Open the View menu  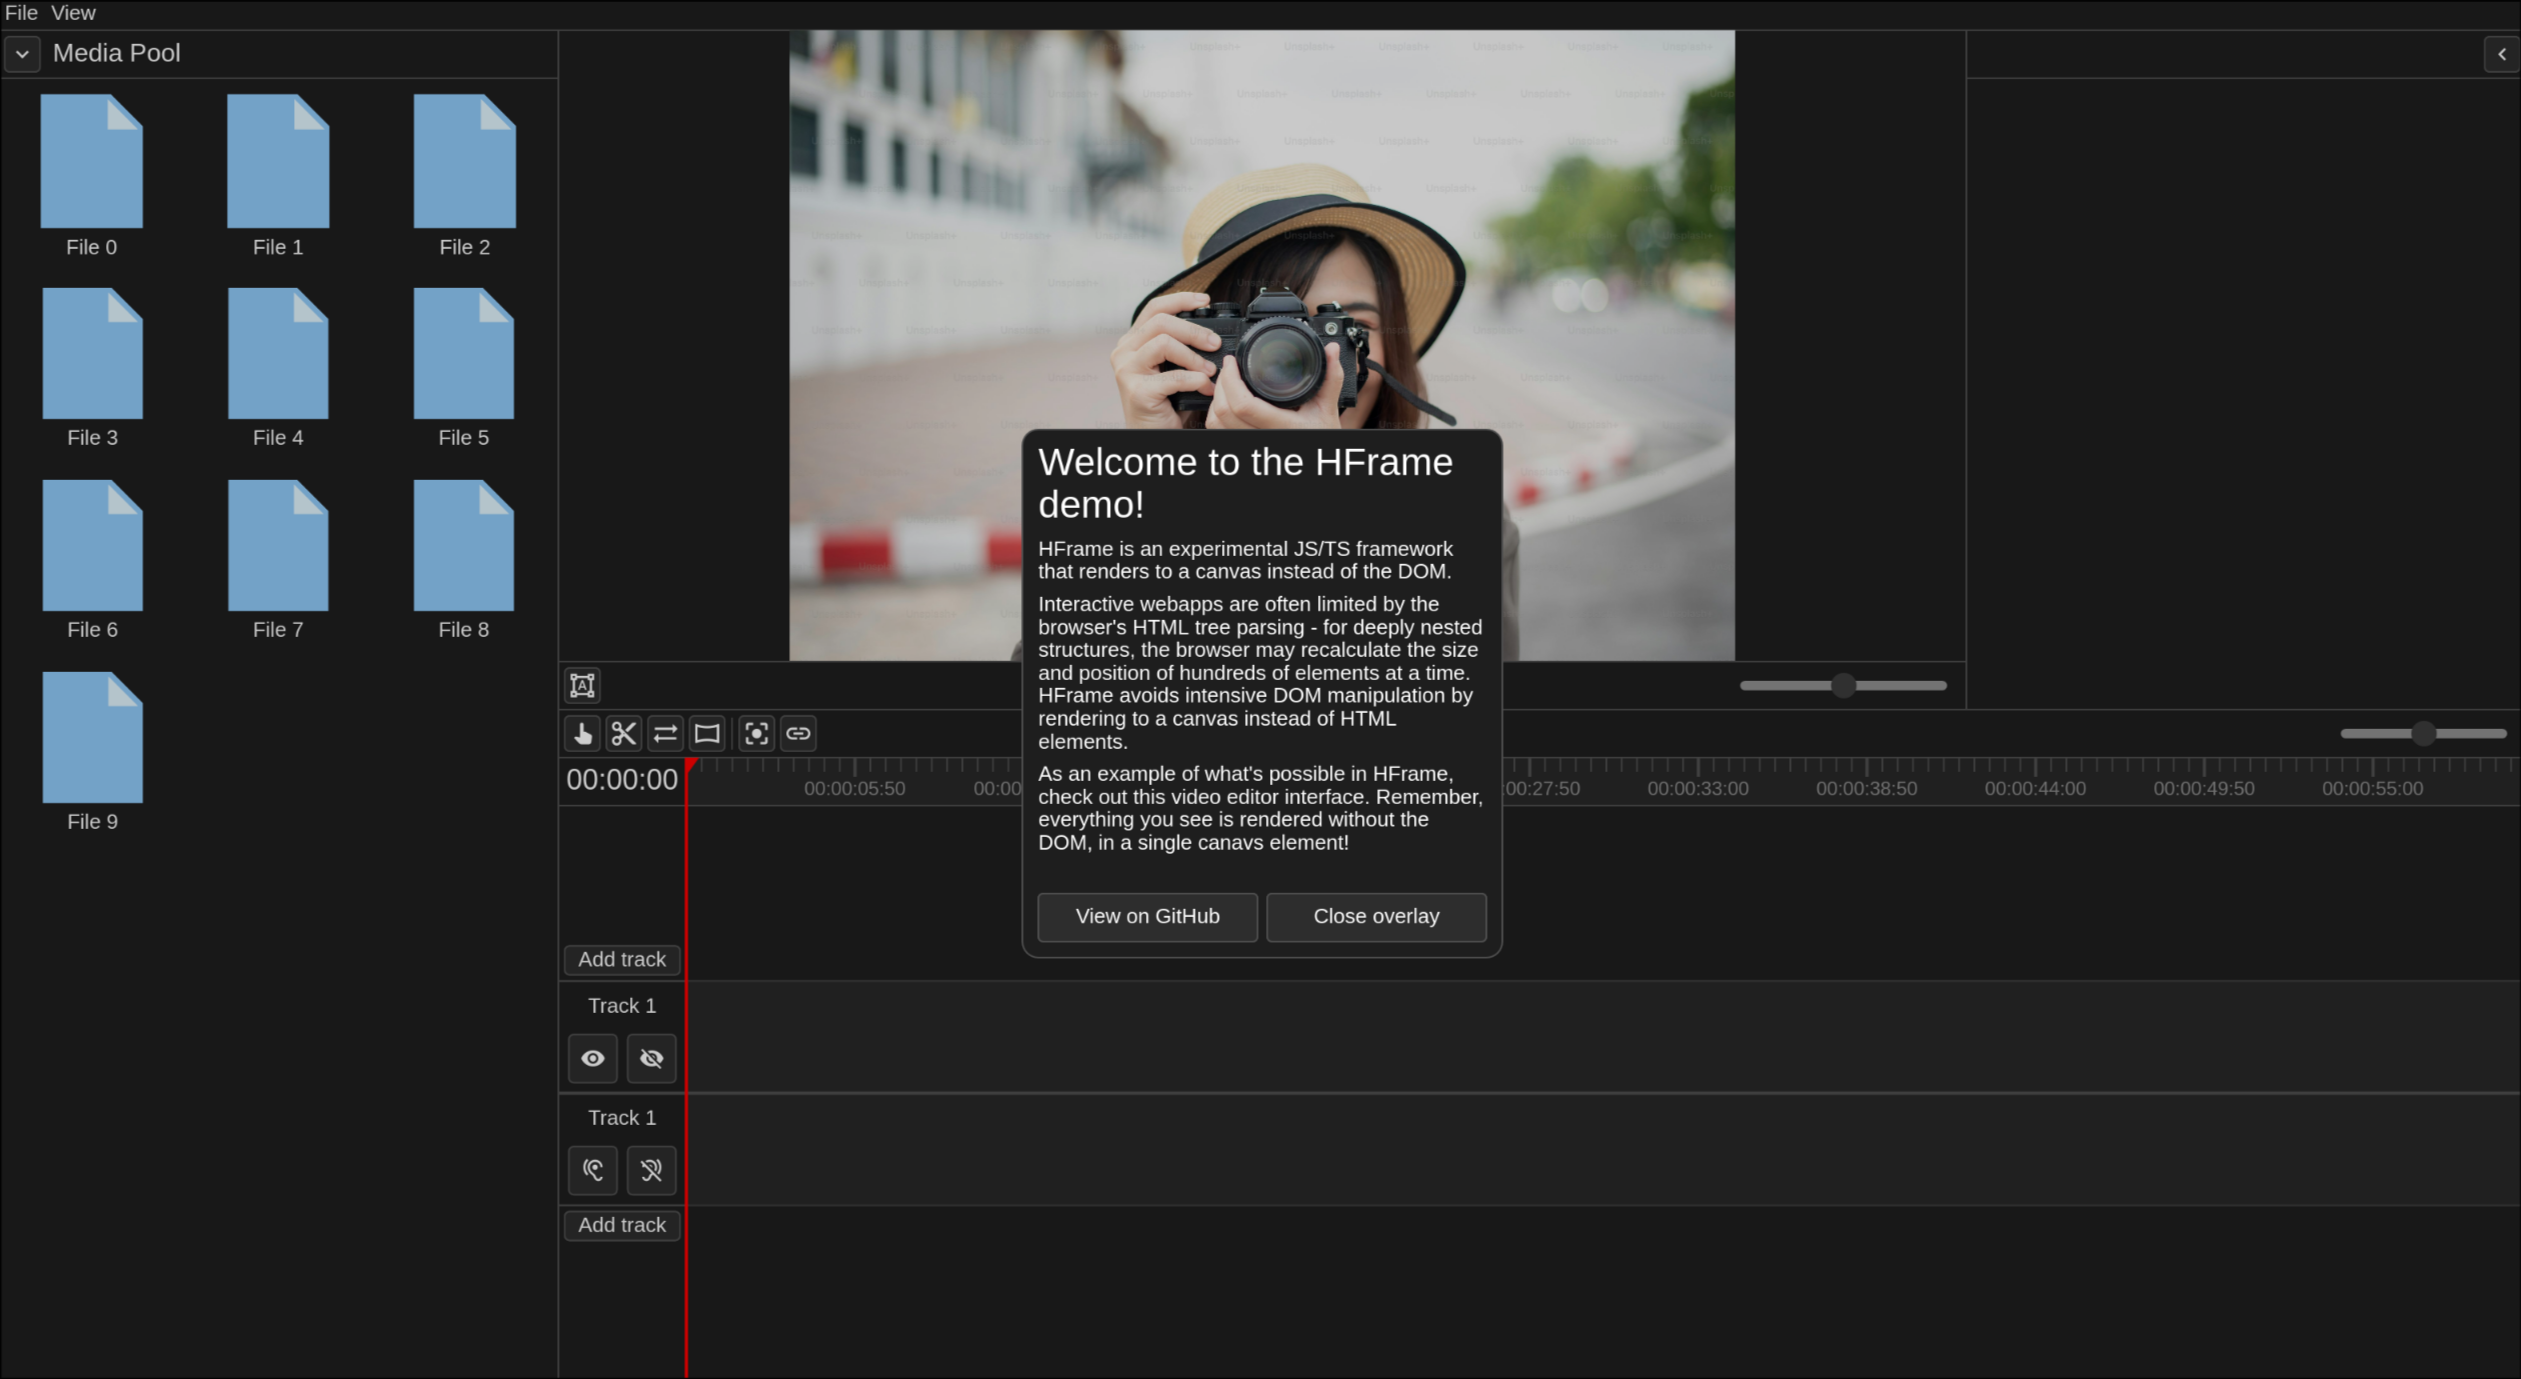[73, 13]
